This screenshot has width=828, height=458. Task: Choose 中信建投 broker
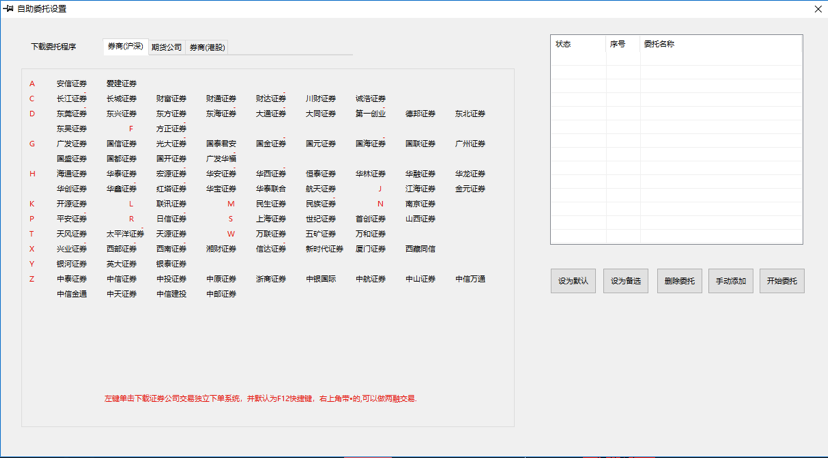point(171,294)
